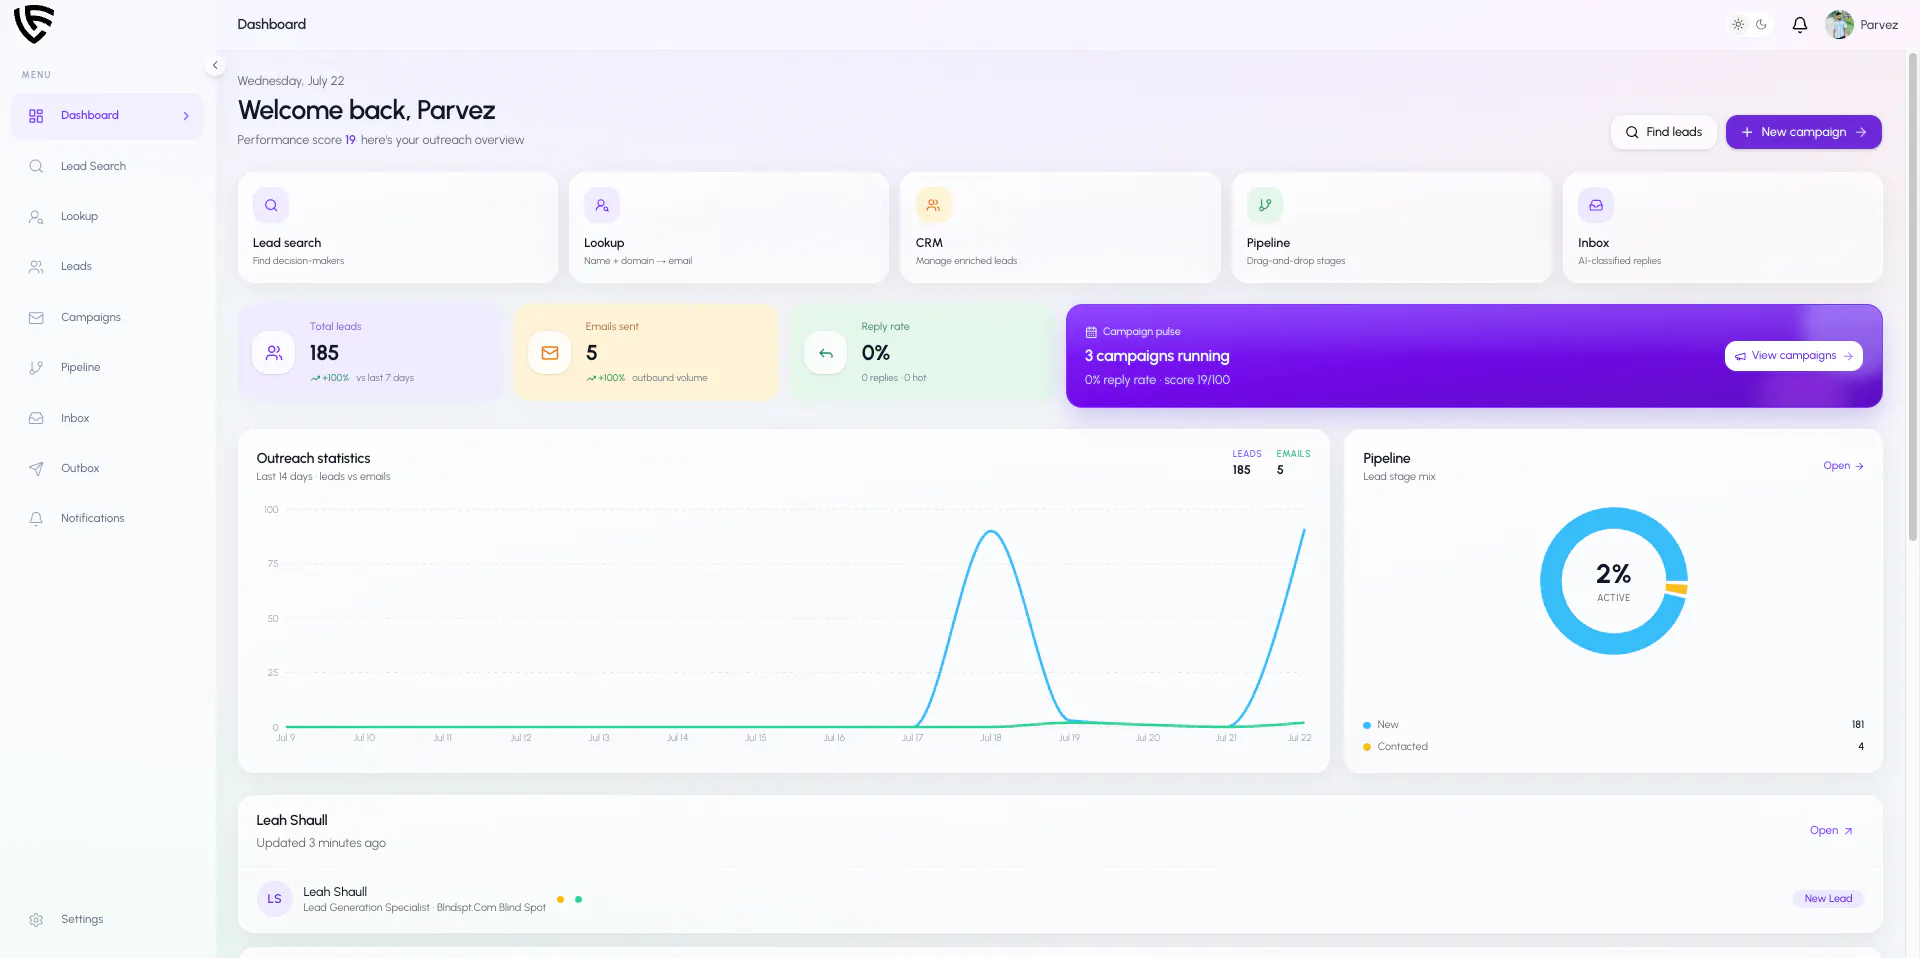Start a New campaign
This screenshot has height=958, width=1920.
1803,132
